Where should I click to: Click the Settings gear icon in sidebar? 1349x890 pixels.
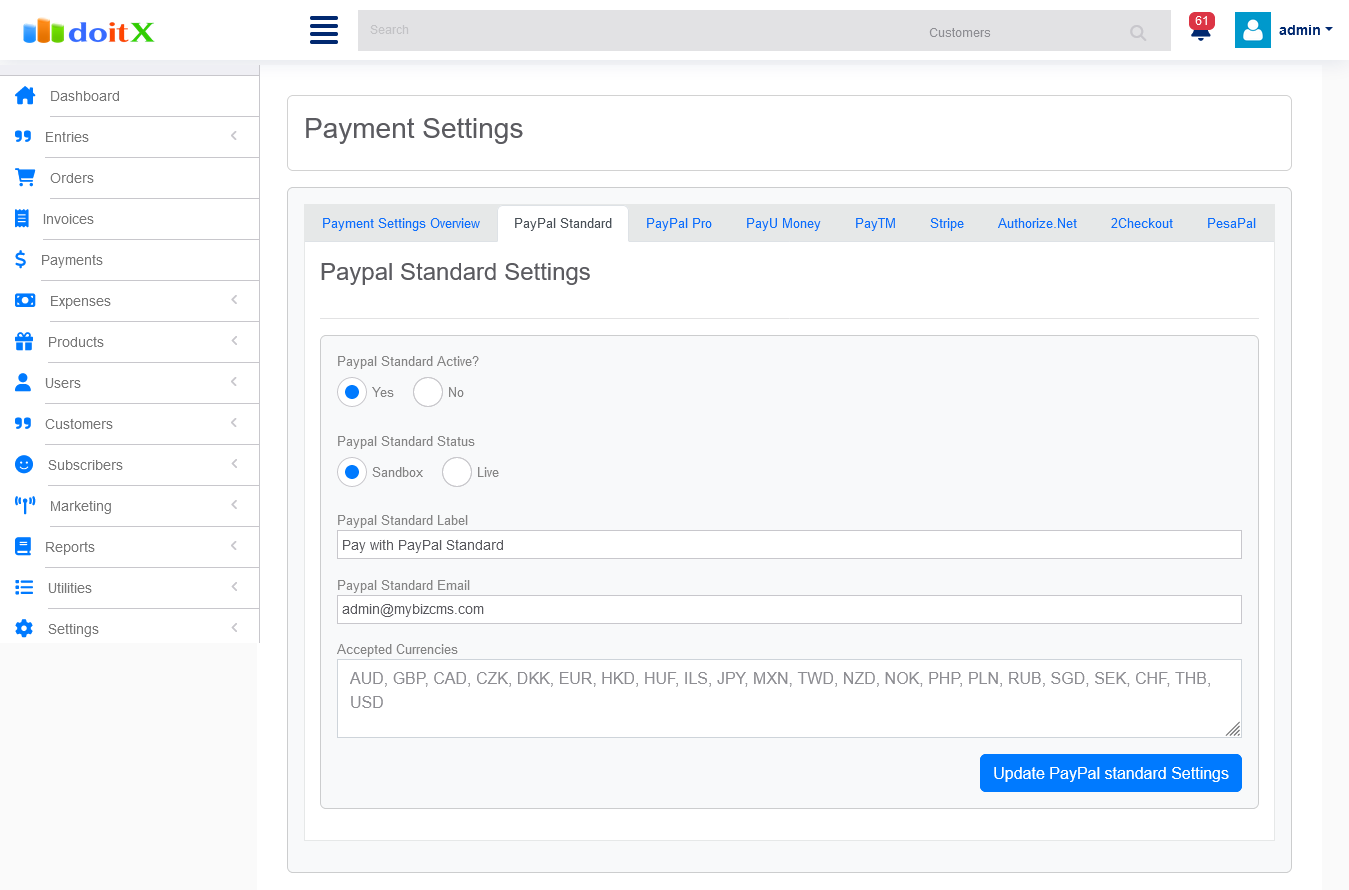pos(24,629)
